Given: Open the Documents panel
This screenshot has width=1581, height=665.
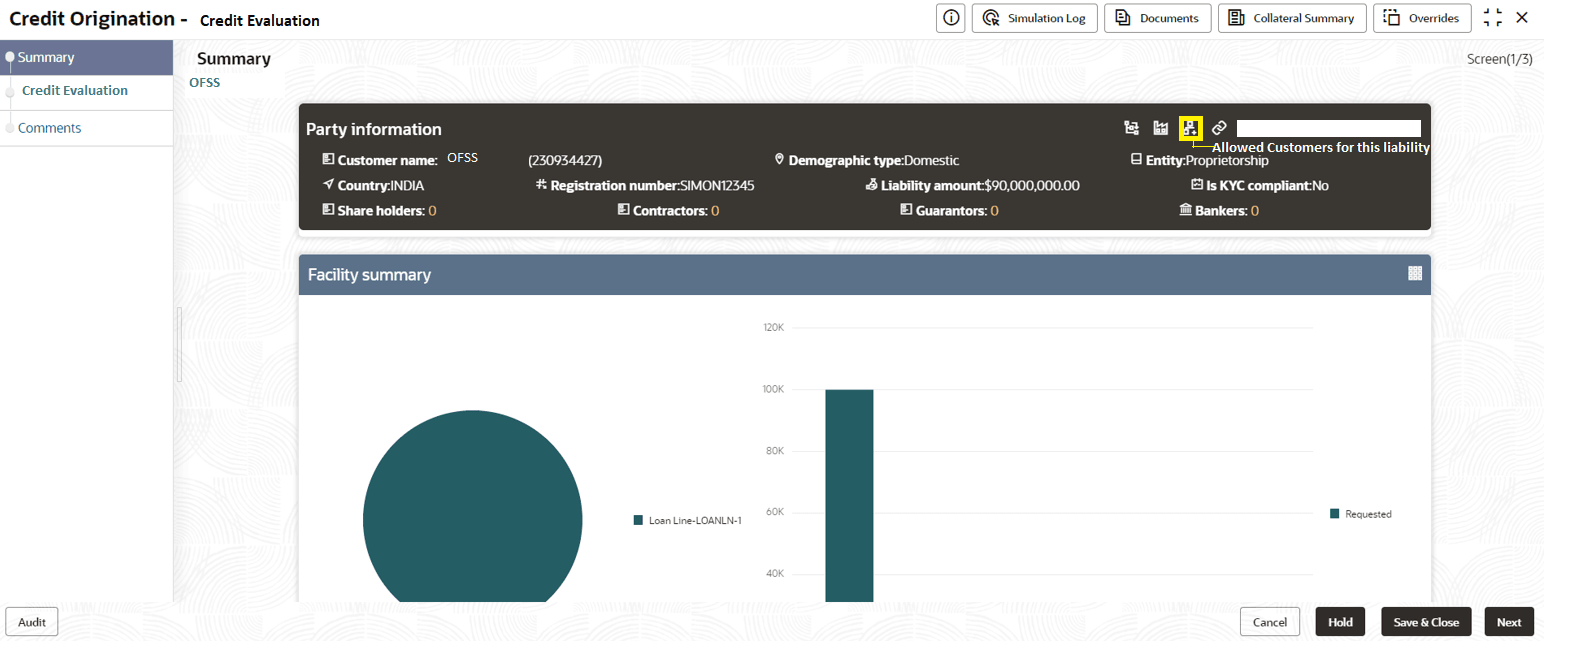Looking at the screenshot, I should click(x=1158, y=18).
